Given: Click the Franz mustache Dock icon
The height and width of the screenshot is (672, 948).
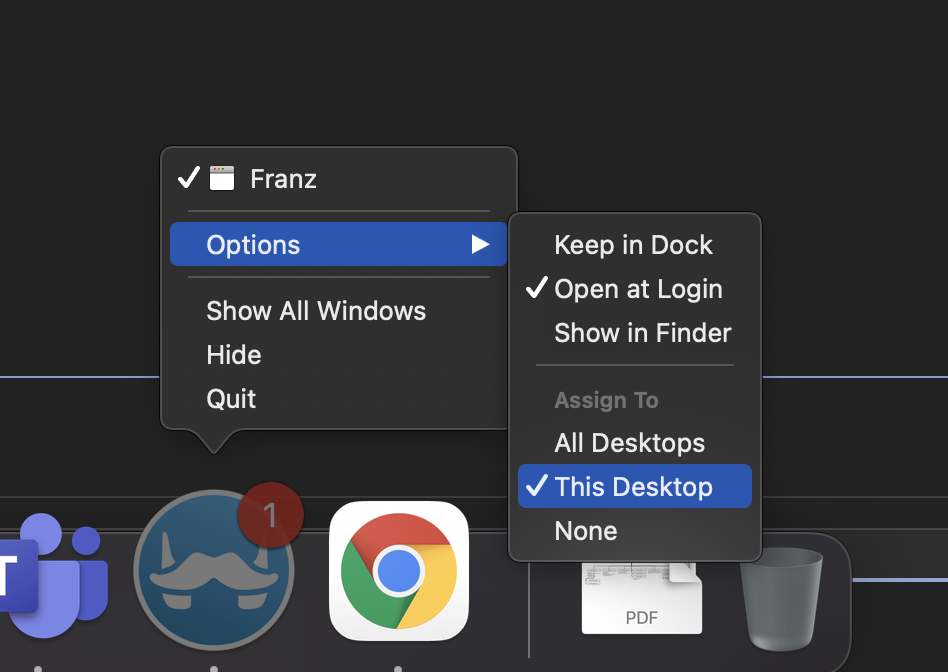Looking at the screenshot, I should (x=213, y=570).
